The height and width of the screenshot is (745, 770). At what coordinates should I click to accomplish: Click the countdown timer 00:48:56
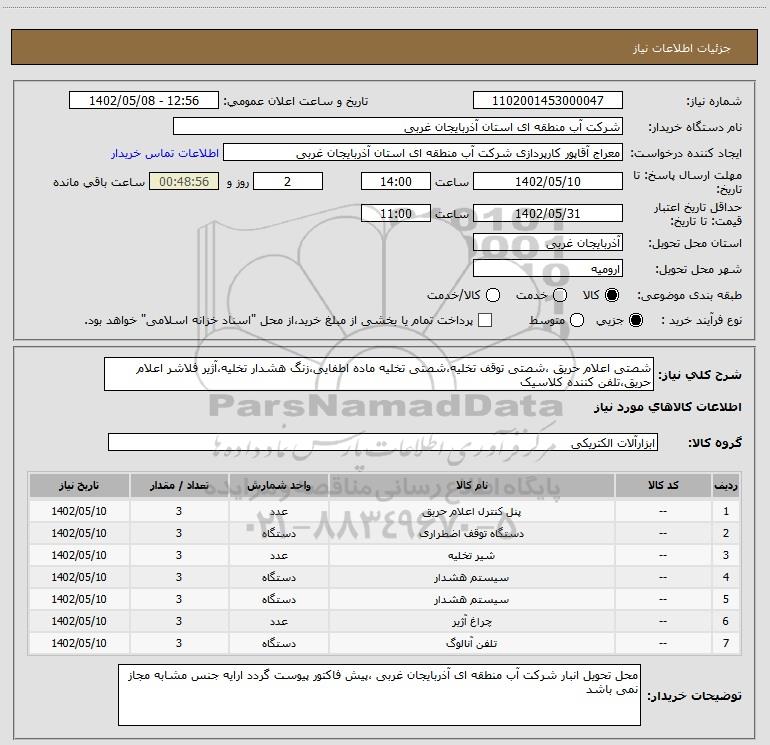184,181
